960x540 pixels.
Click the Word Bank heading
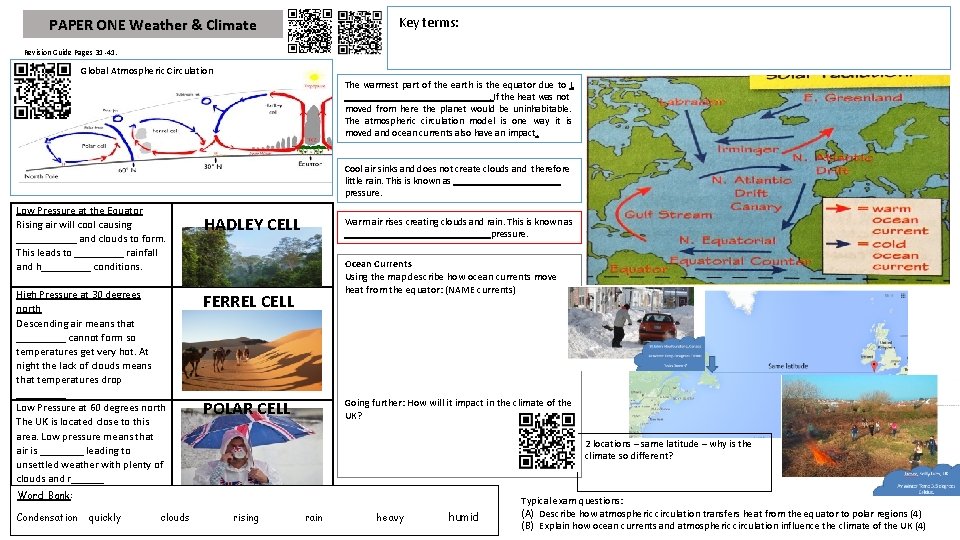[x=44, y=495]
